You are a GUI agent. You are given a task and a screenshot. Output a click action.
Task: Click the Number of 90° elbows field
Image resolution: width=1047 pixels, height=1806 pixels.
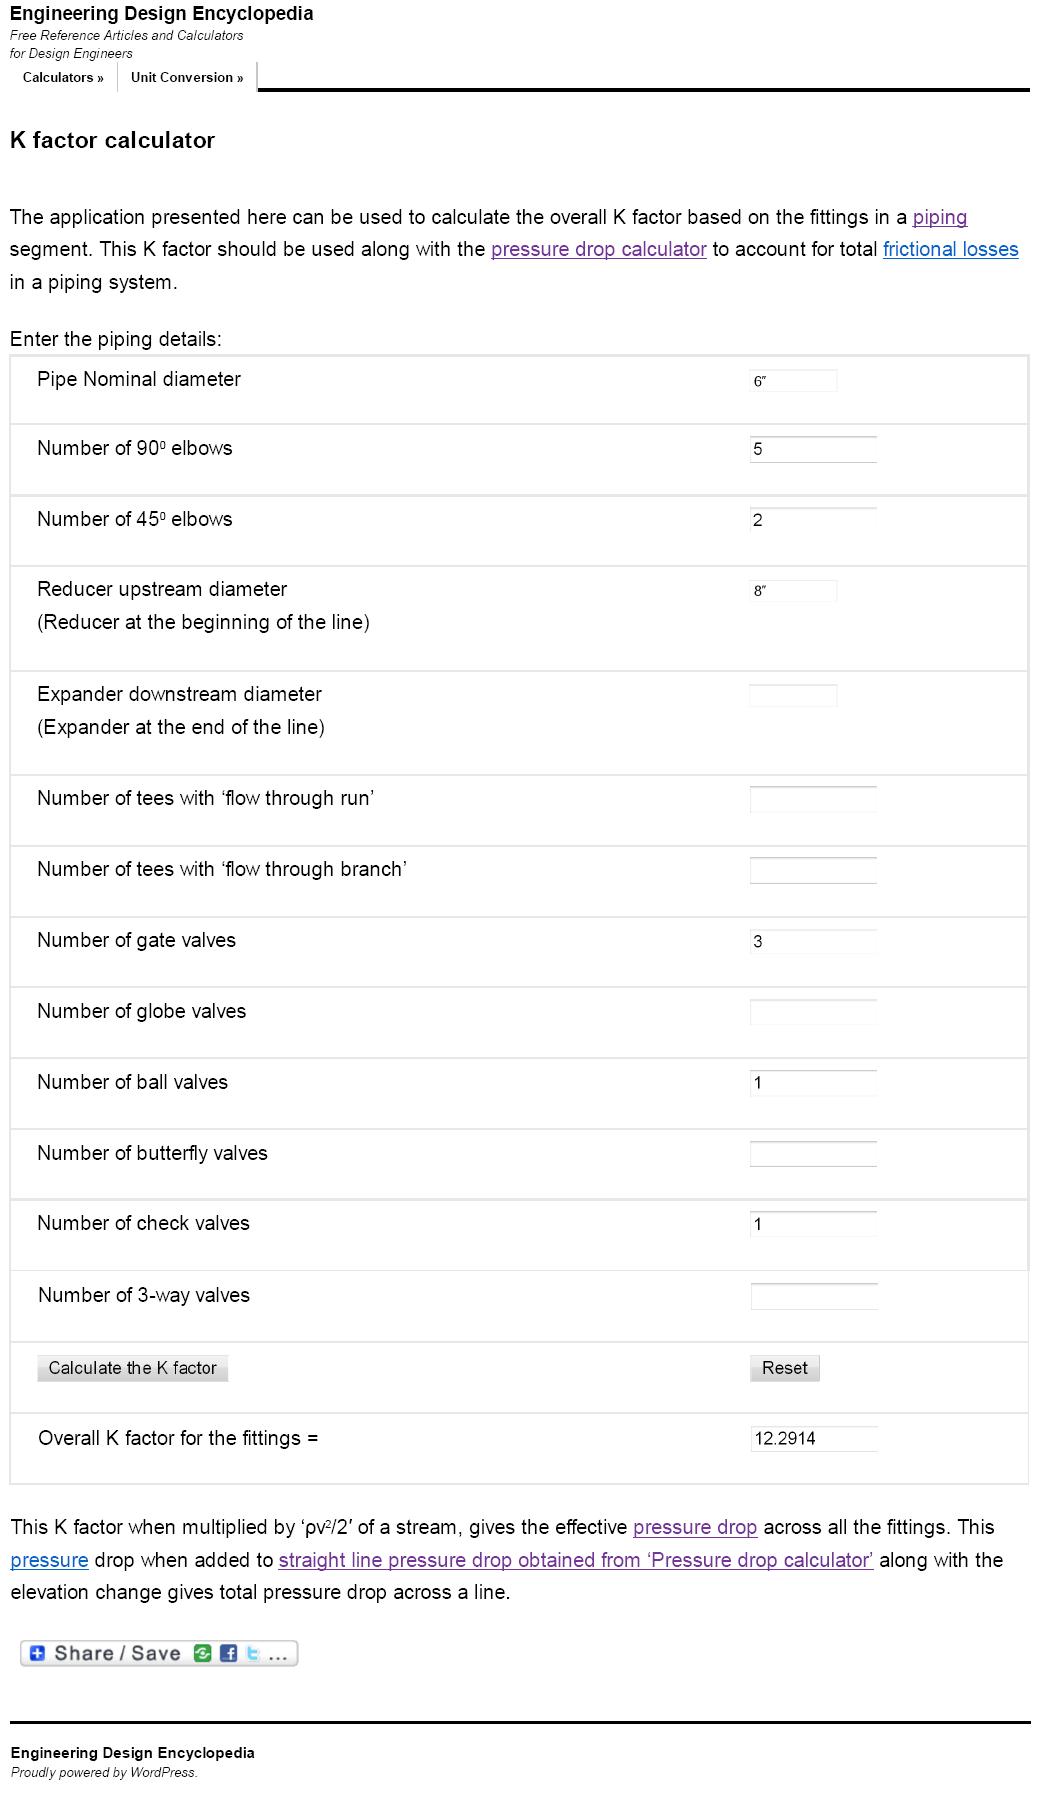click(813, 449)
